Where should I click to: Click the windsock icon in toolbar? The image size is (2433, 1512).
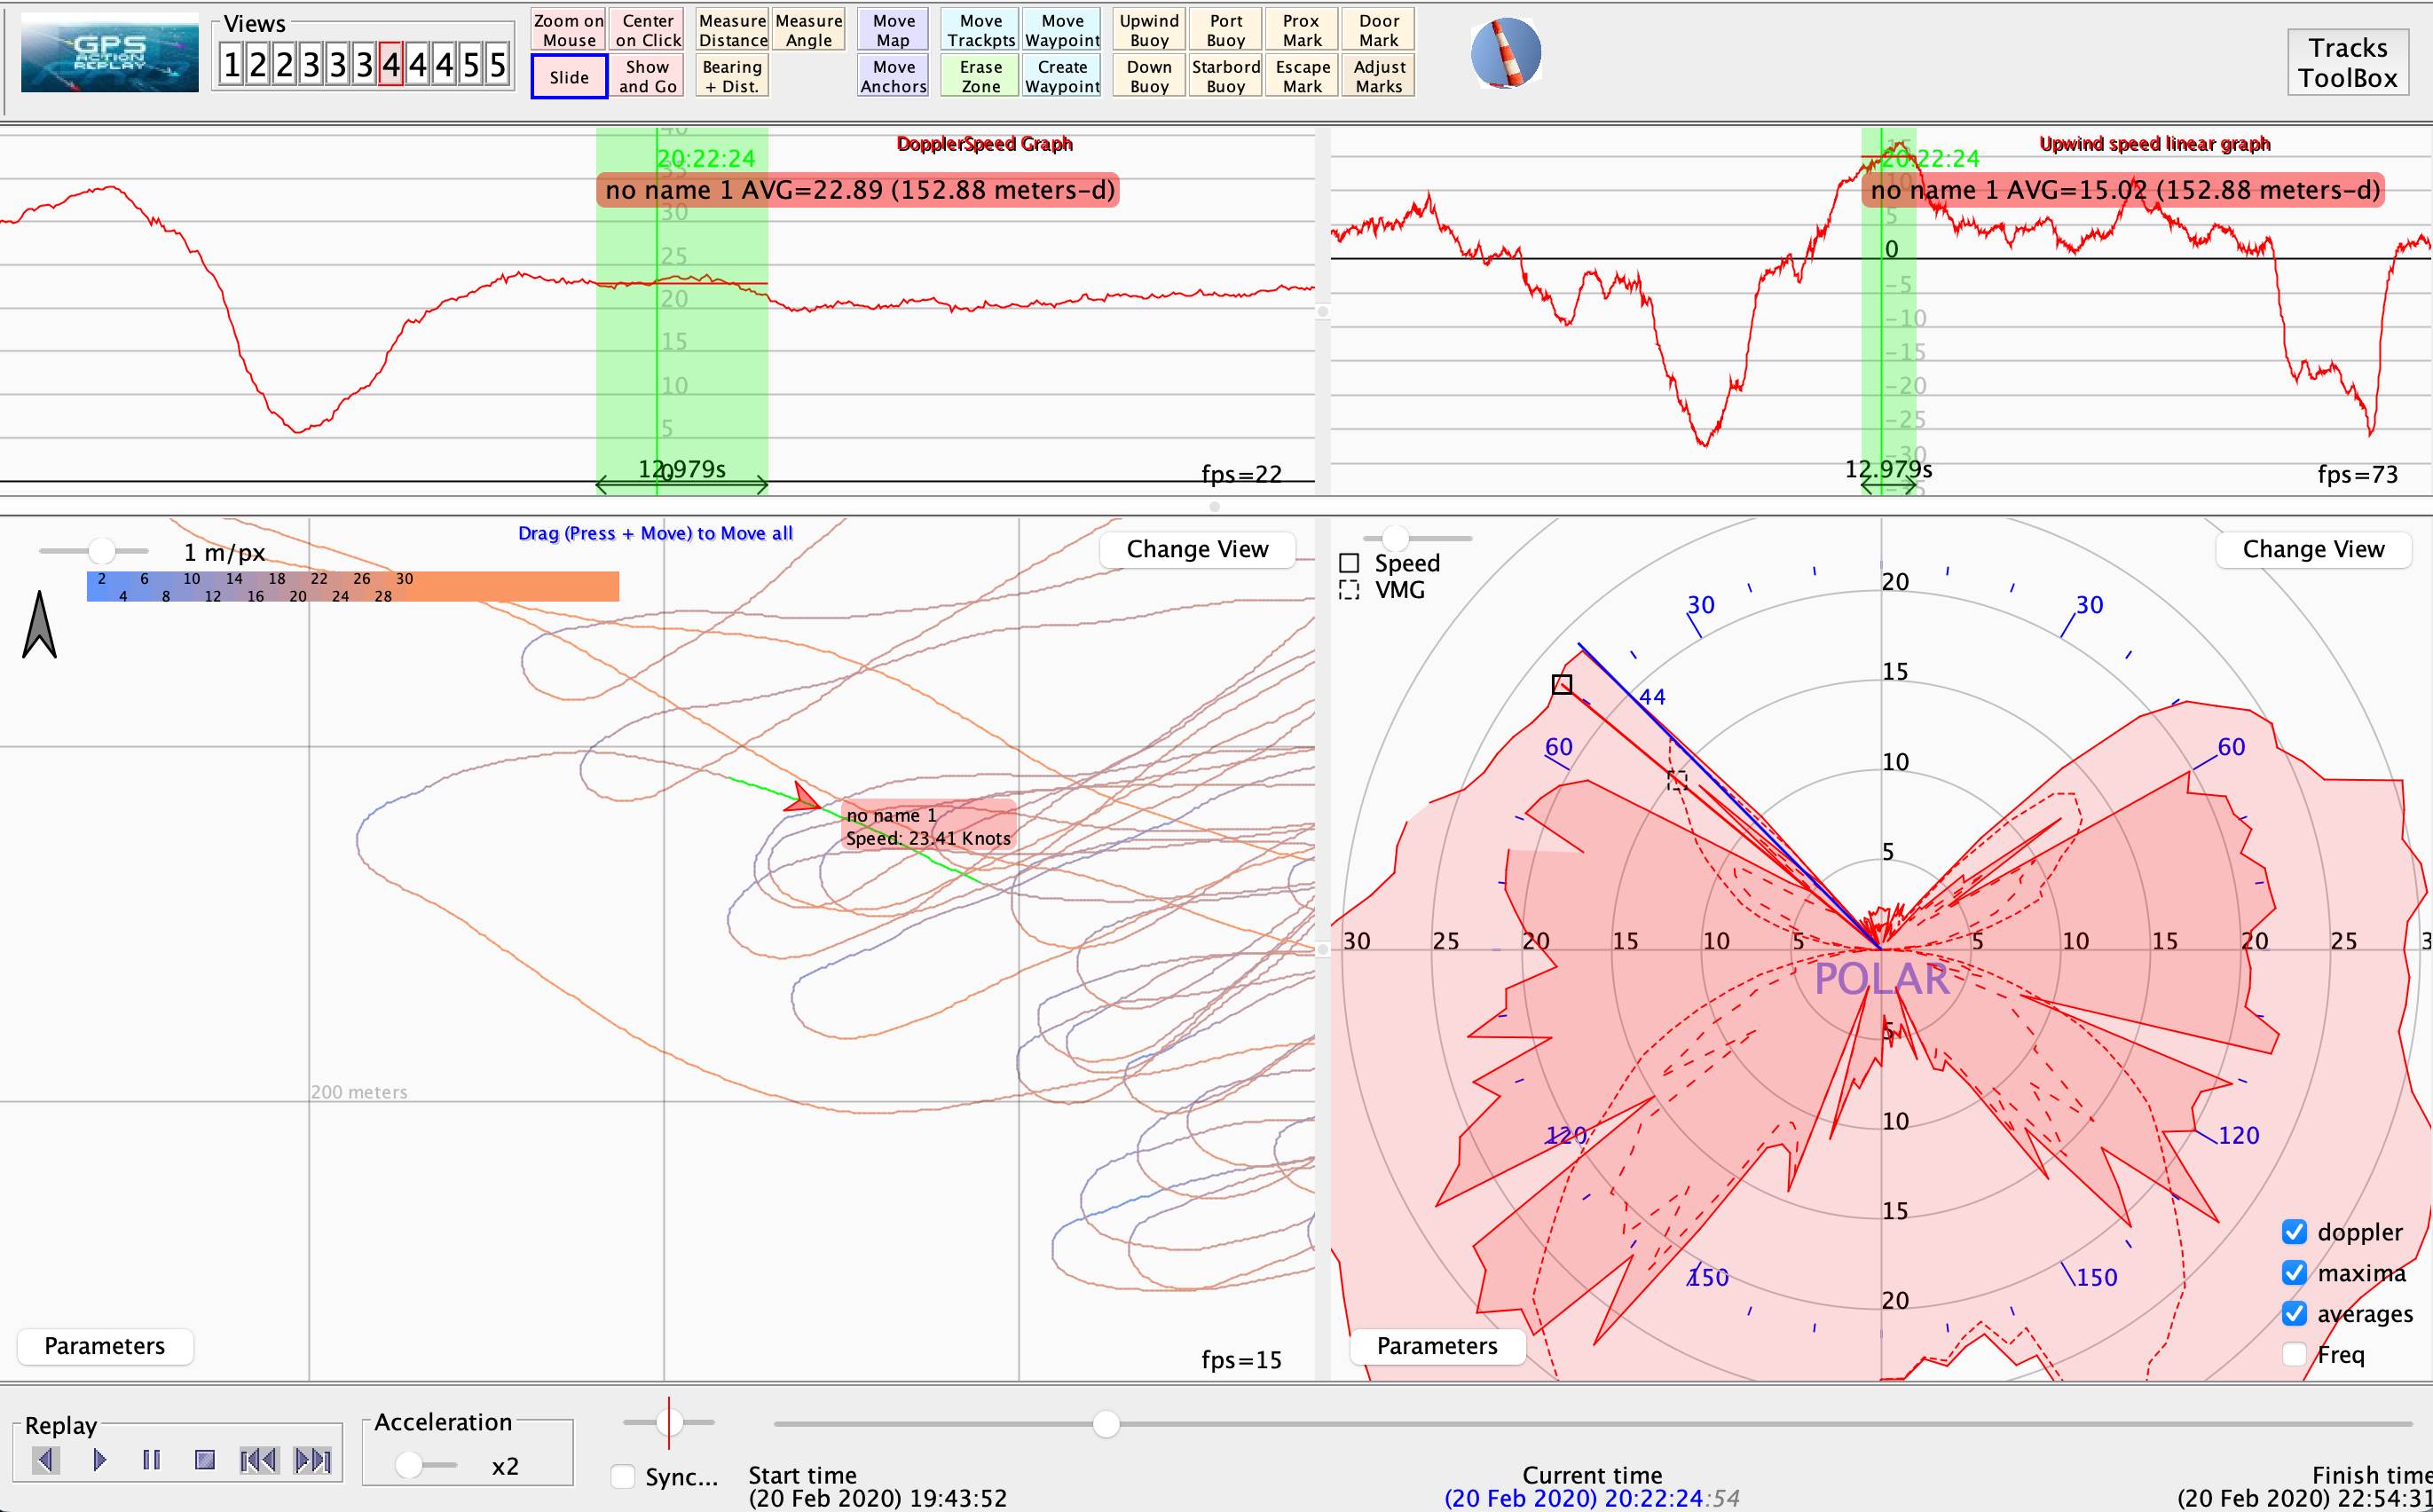(x=1505, y=53)
